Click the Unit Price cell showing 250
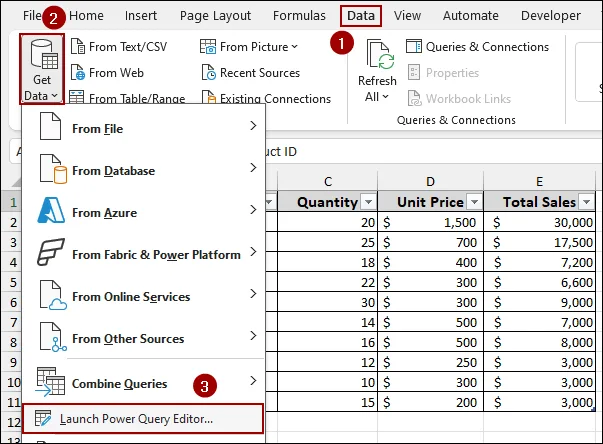Image resolution: width=603 pixels, height=444 pixels. (430, 362)
